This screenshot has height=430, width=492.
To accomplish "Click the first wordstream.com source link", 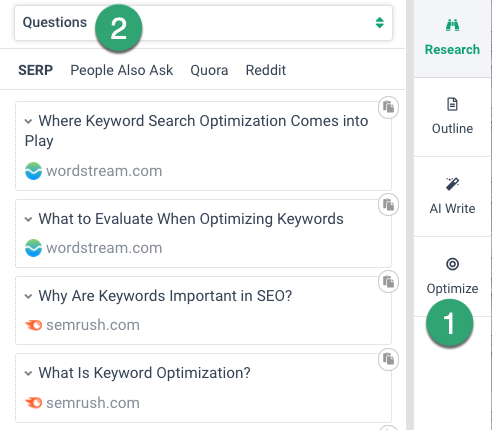I will (x=104, y=171).
